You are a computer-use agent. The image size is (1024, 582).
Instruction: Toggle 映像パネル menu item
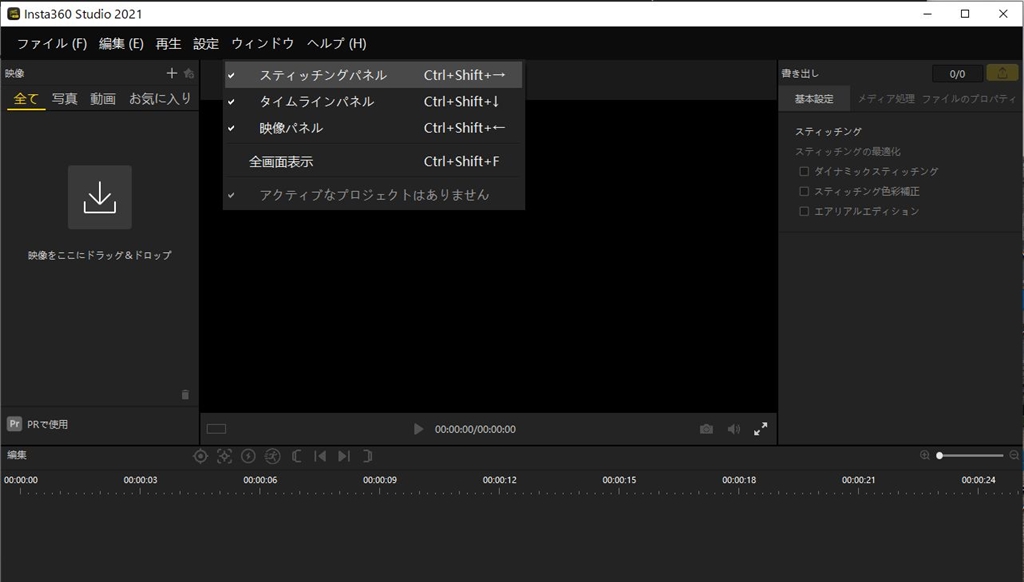pyautogui.click(x=374, y=128)
